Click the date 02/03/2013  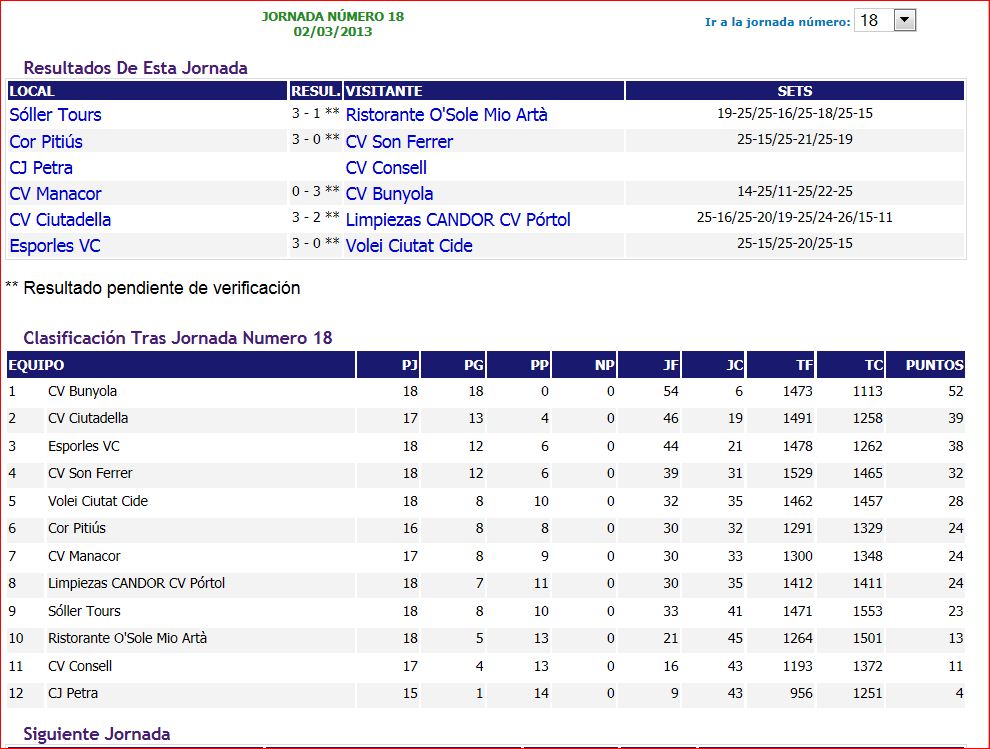point(333,32)
